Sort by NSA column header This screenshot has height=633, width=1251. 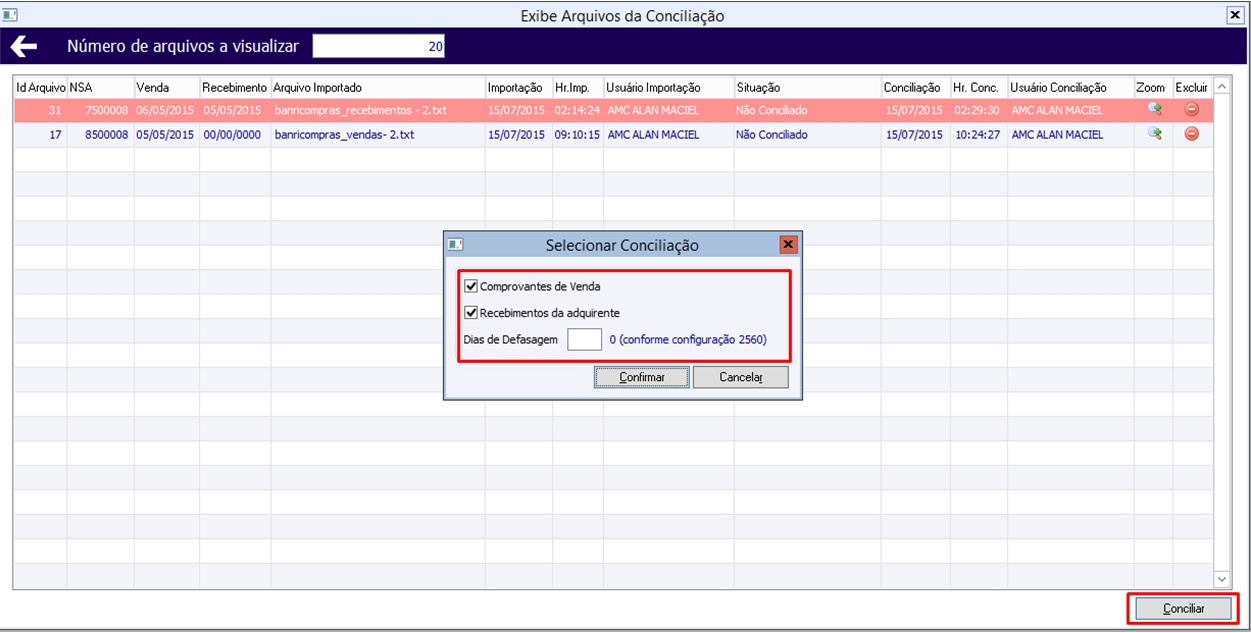(x=100, y=88)
